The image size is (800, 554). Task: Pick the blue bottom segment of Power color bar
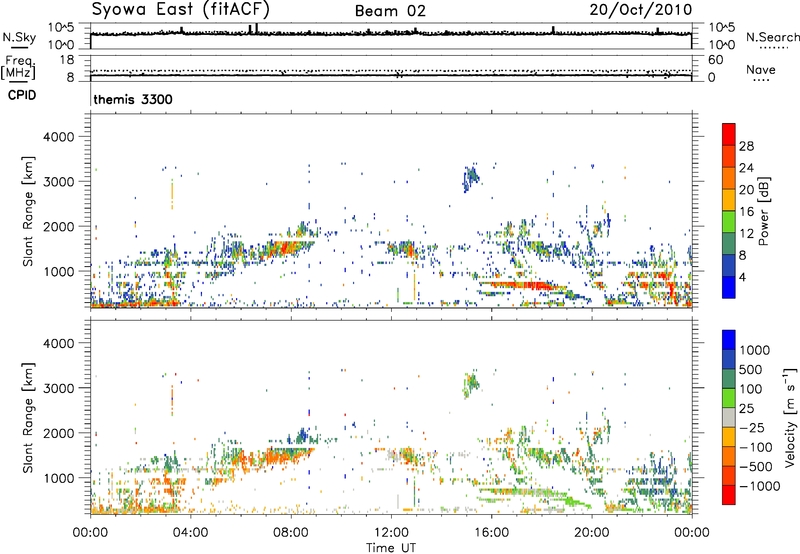[x=729, y=287]
